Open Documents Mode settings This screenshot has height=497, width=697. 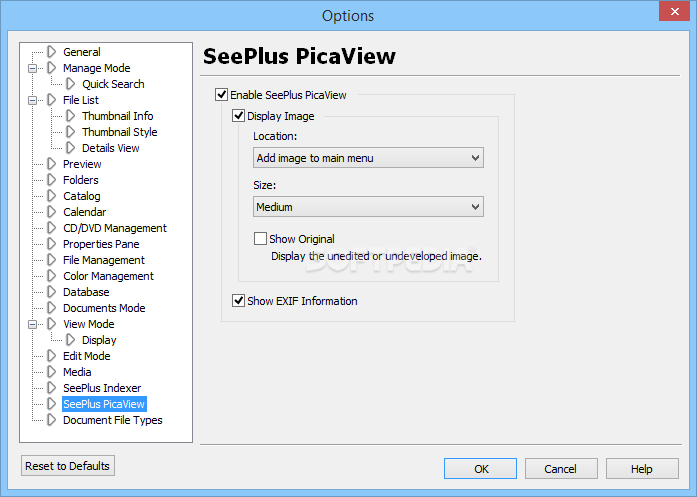pos(104,308)
